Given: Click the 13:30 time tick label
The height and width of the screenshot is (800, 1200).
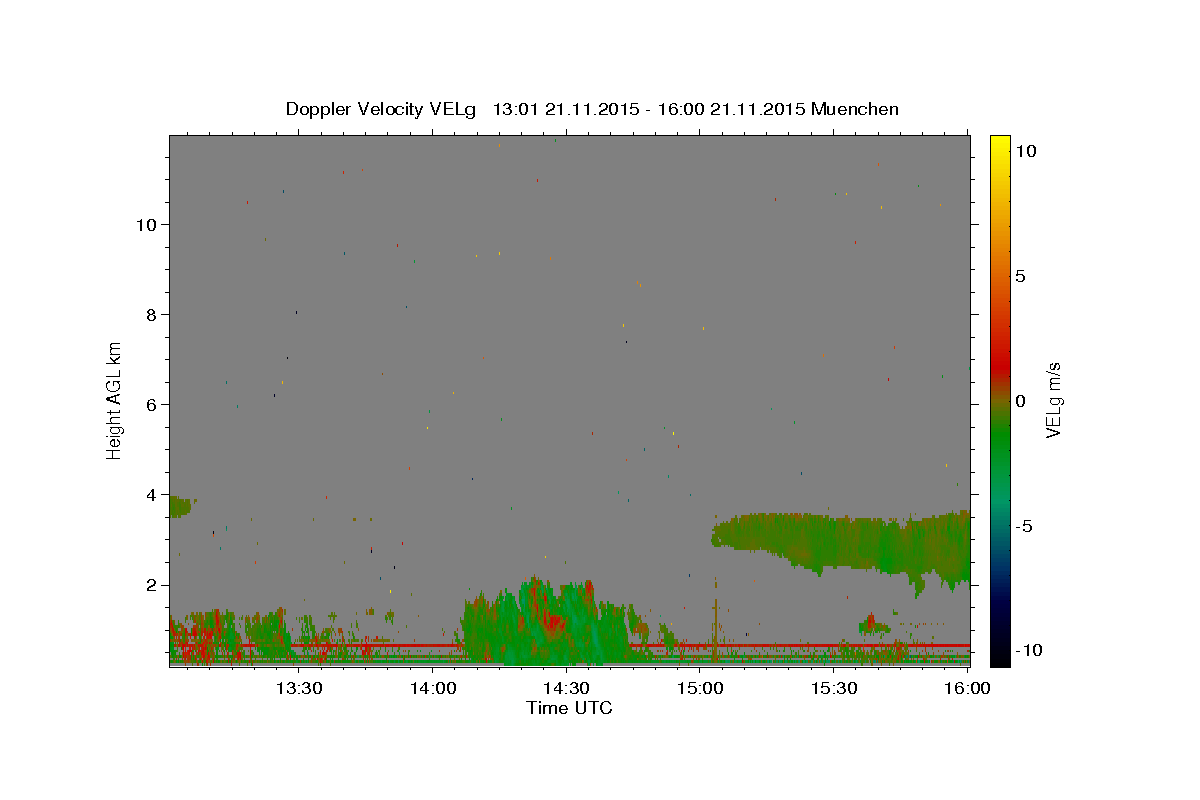Looking at the screenshot, I should tap(298, 688).
